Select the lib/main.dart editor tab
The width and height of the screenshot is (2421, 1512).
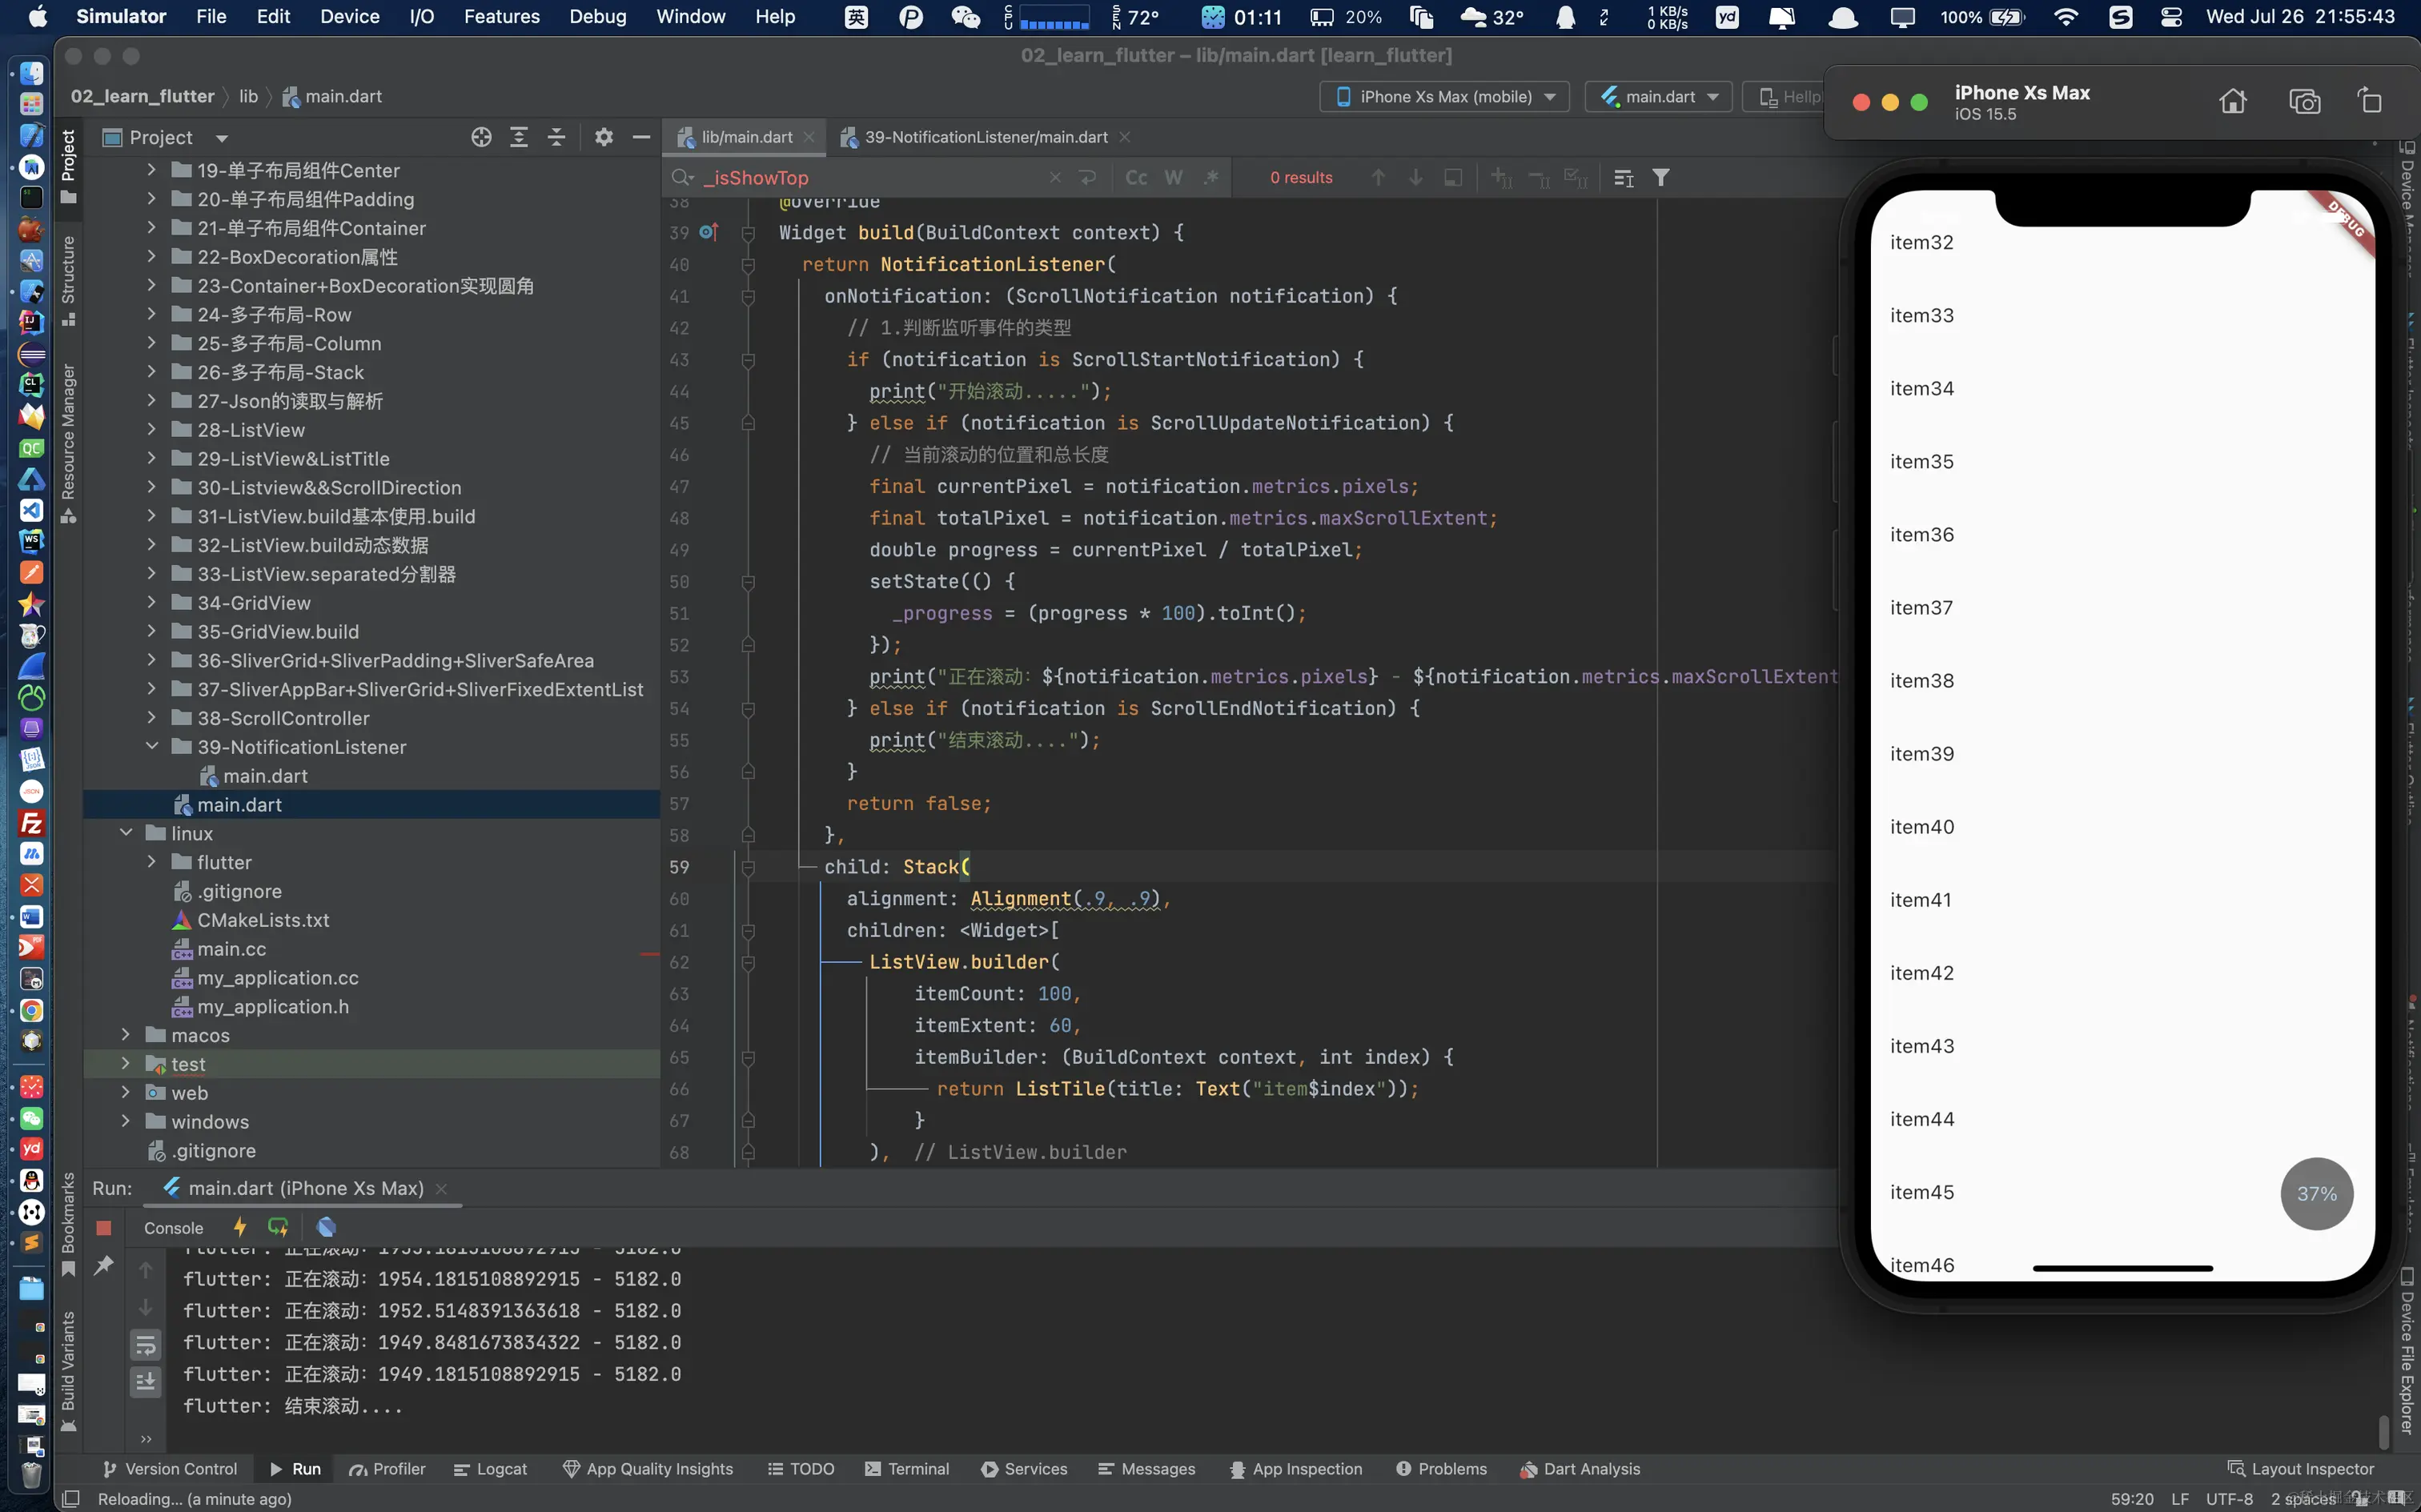pos(746,137)
